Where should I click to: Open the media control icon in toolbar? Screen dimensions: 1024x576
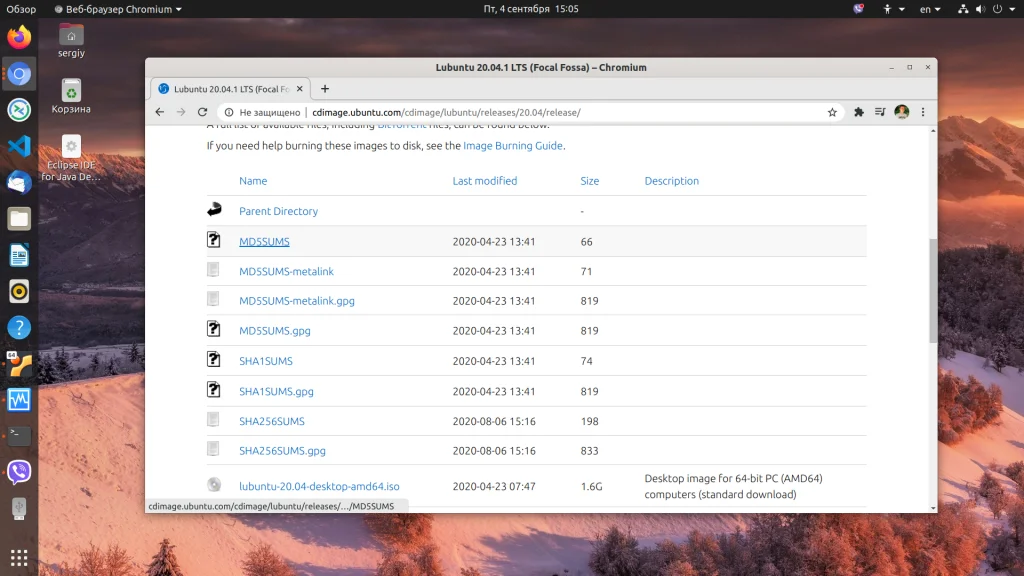[x=880, y=112]
